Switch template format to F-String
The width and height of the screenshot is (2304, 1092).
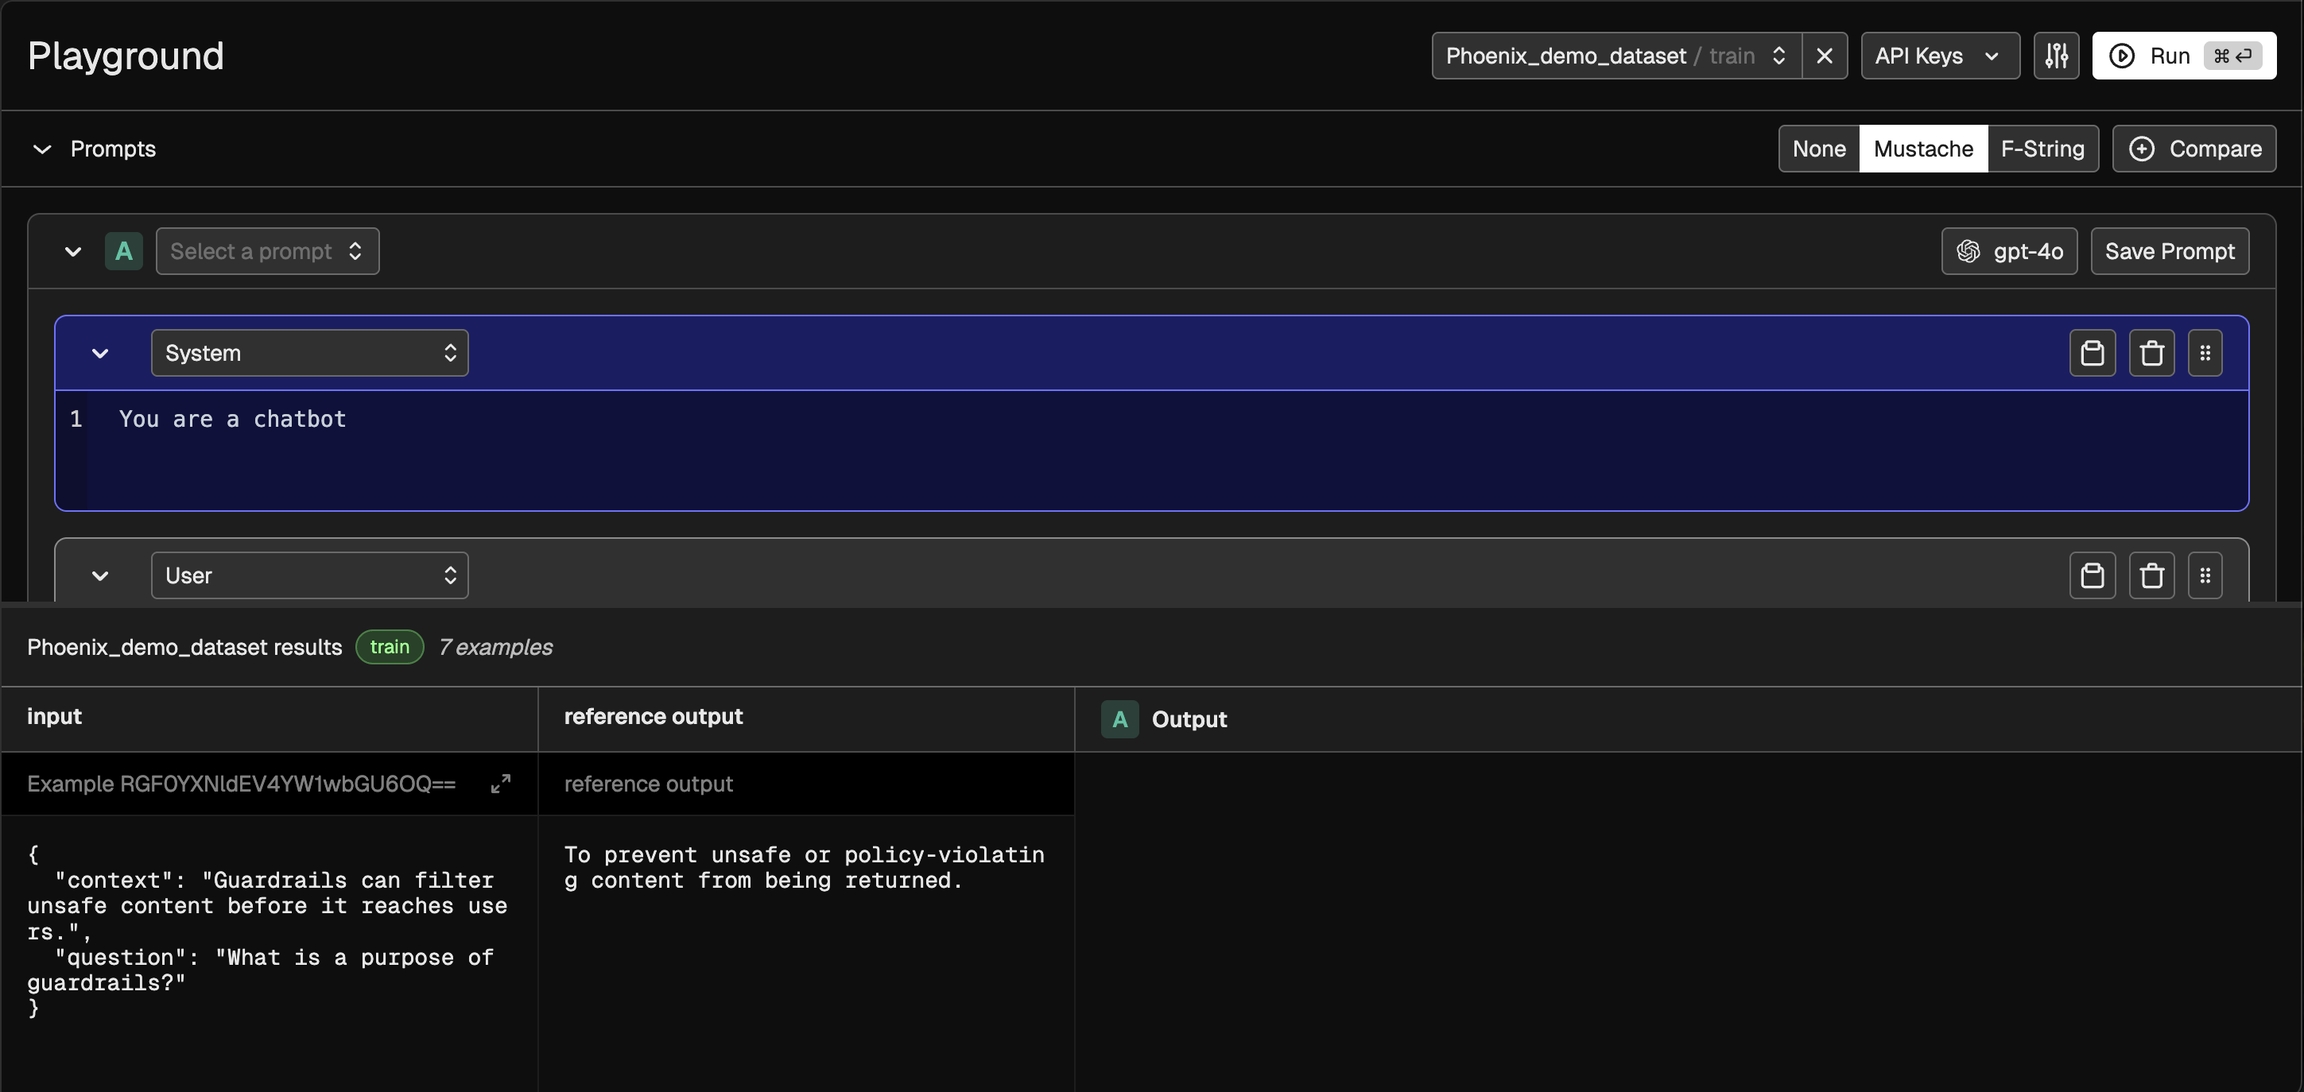coord(2042,149)
